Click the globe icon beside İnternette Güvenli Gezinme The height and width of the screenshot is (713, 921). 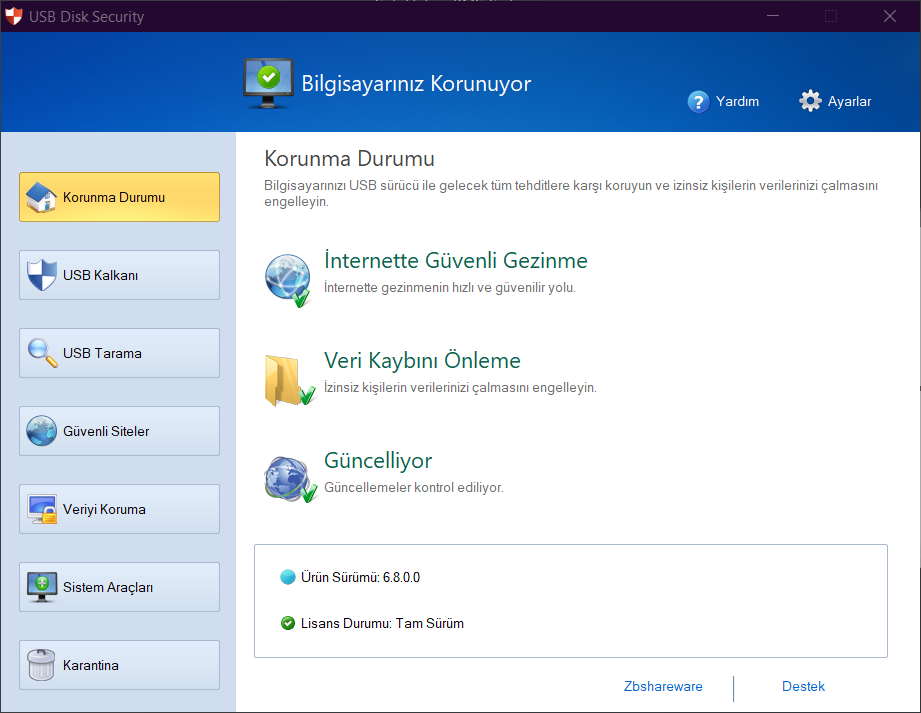tap(288, 278)
